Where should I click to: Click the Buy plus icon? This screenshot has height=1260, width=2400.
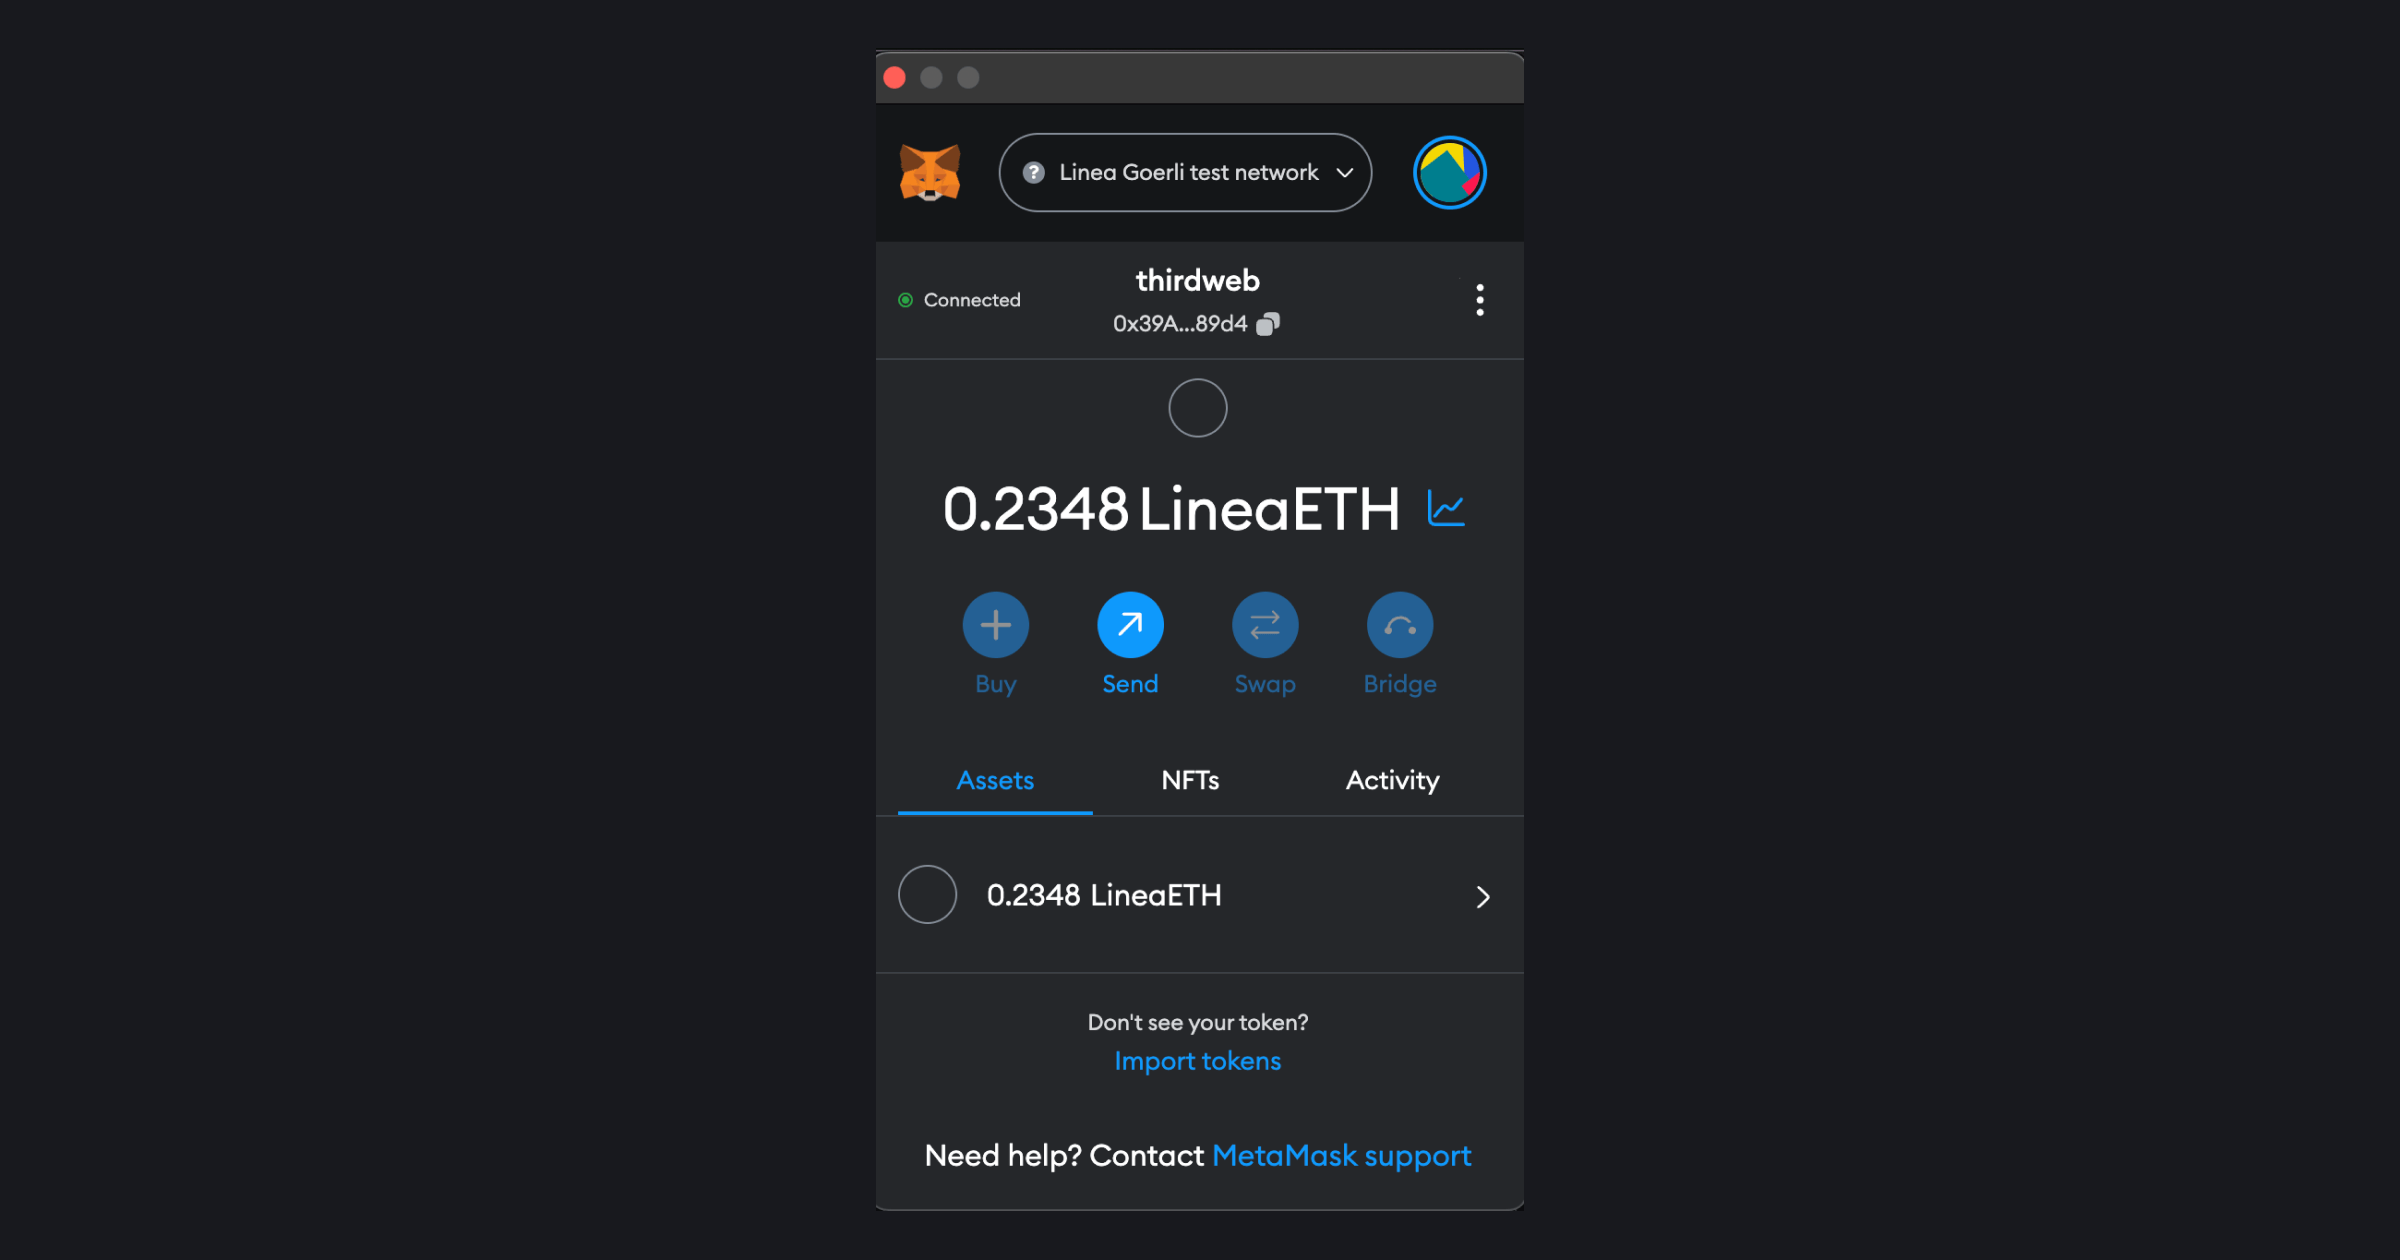995,625
